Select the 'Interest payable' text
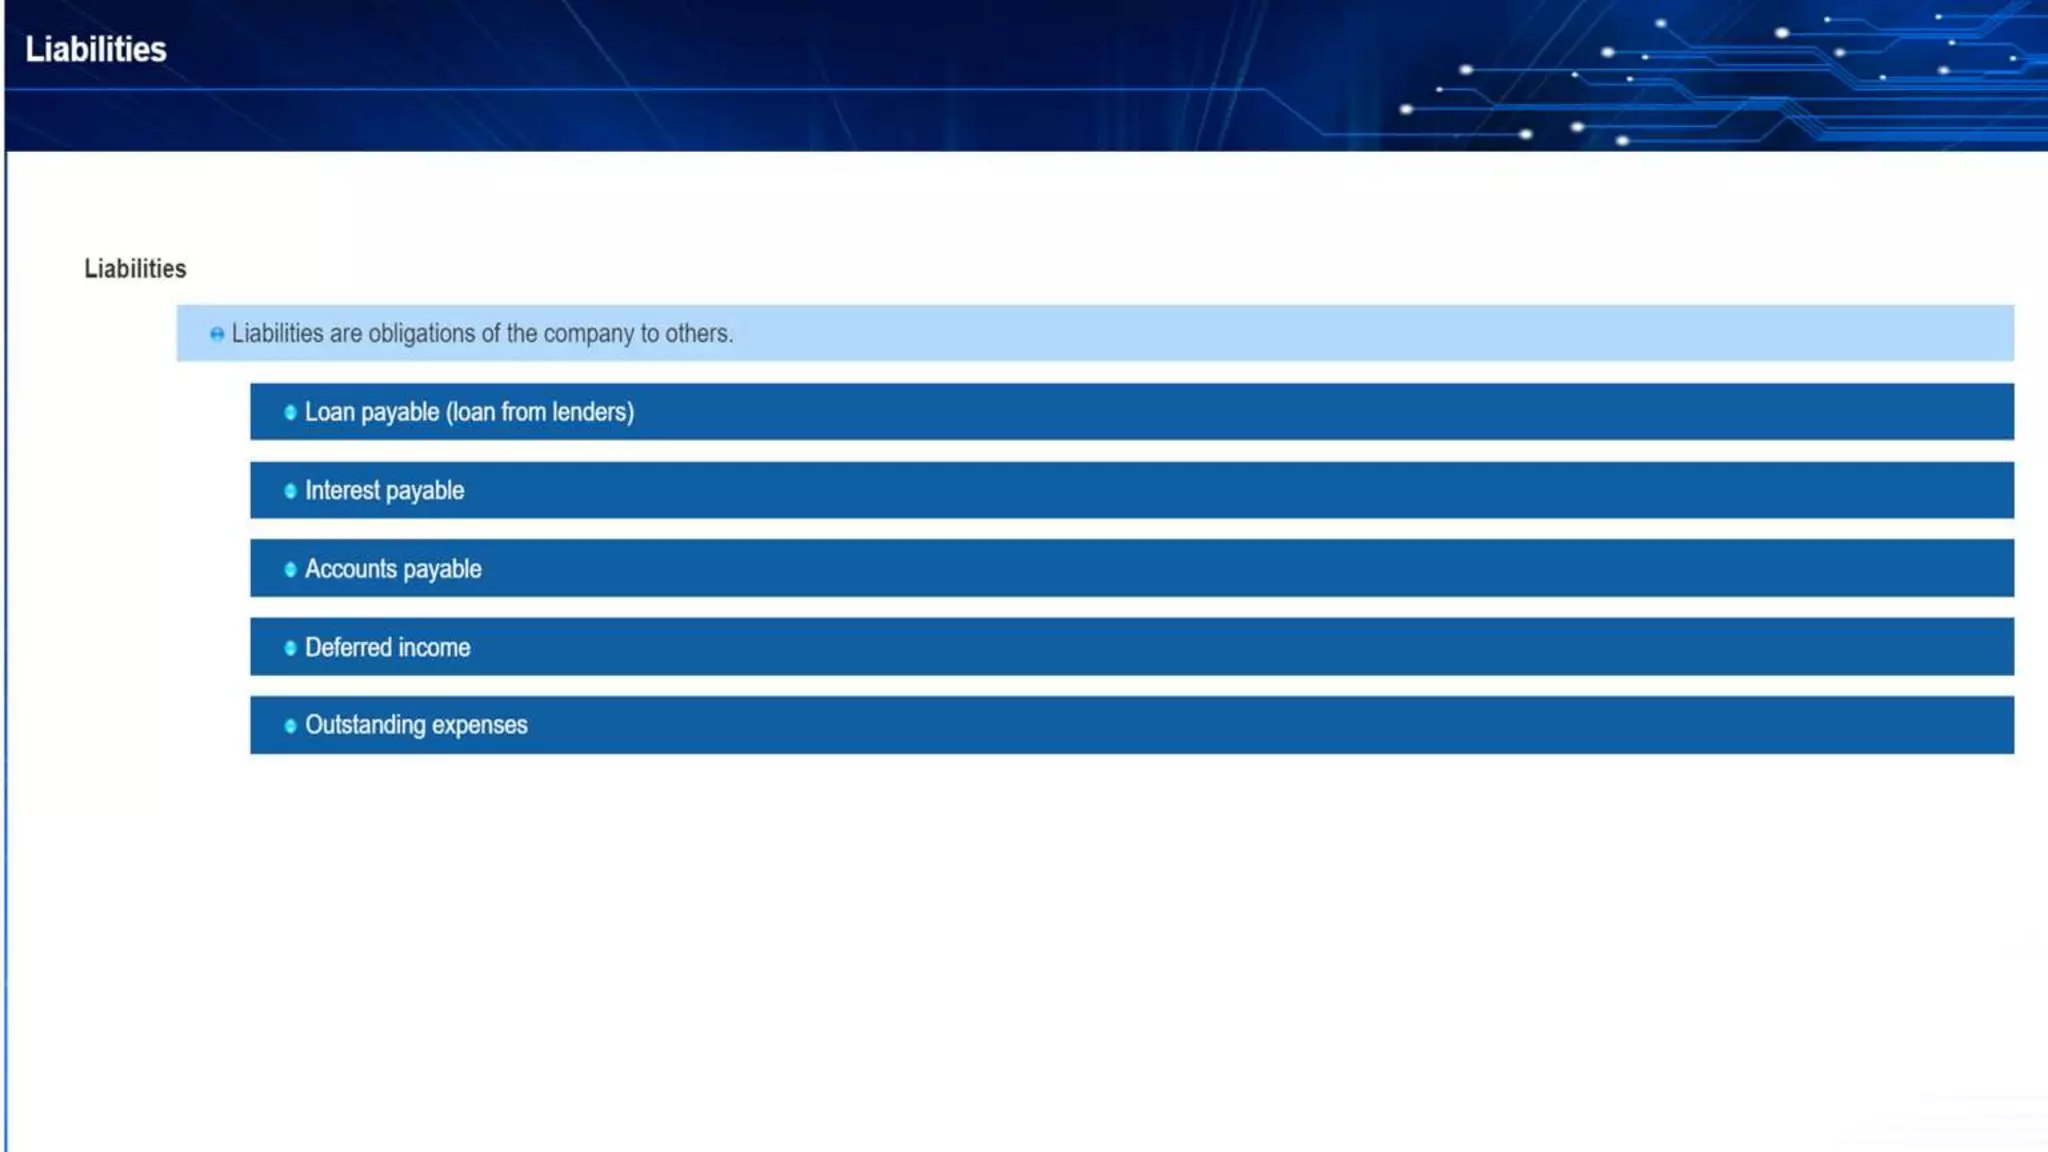Screen dimensions: 2048x1152 [x=384, y=491]
